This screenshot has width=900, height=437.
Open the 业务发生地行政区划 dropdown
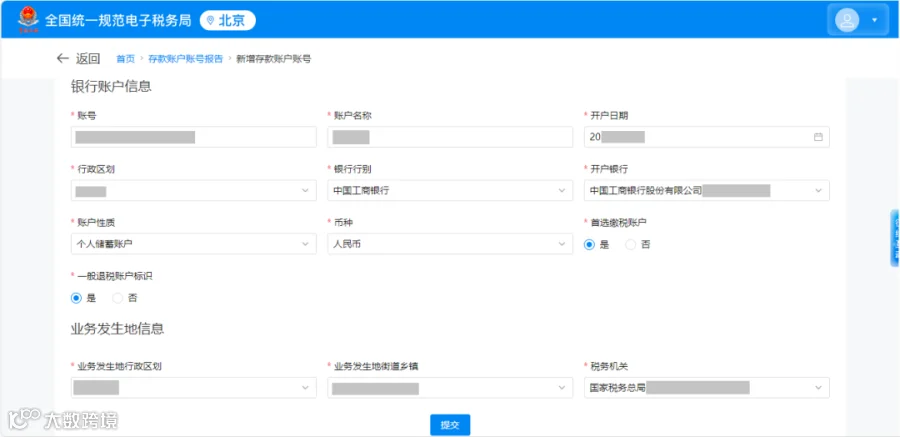[x=193, y=388]
